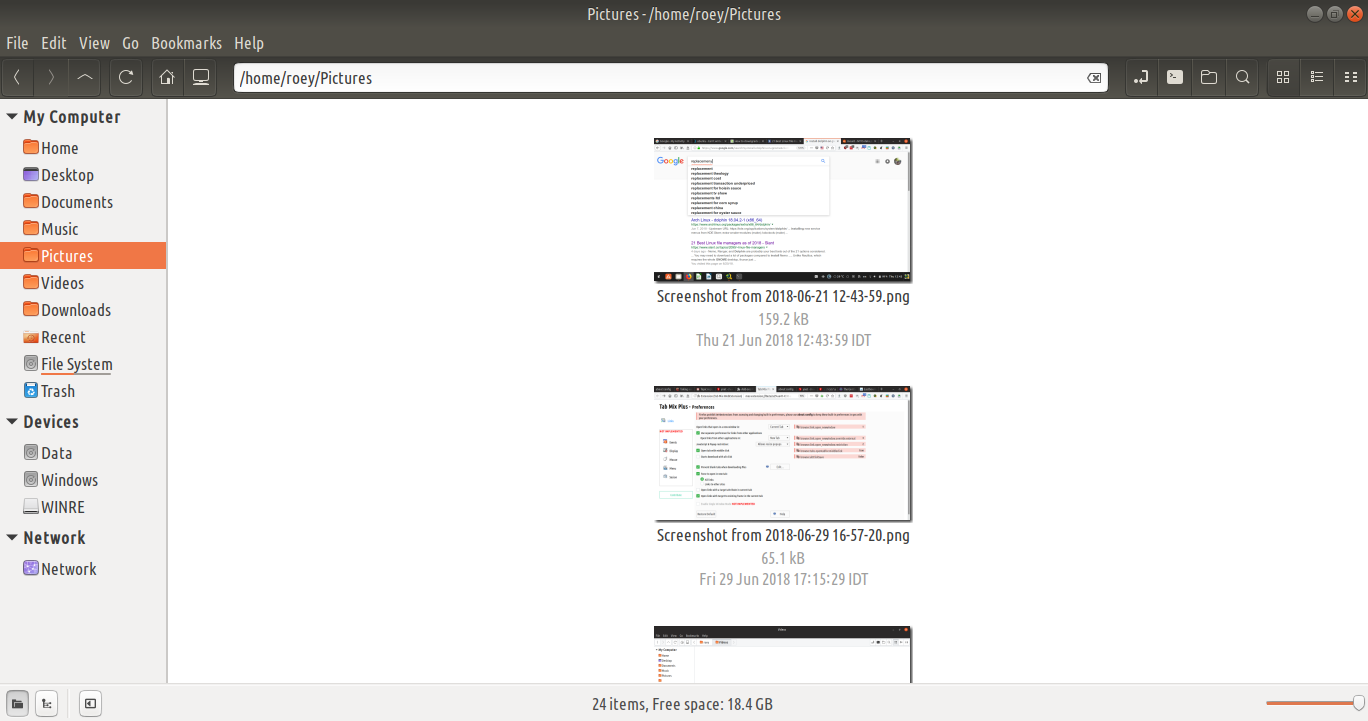Open a terminal in this folder

[x=1176, y=77]
